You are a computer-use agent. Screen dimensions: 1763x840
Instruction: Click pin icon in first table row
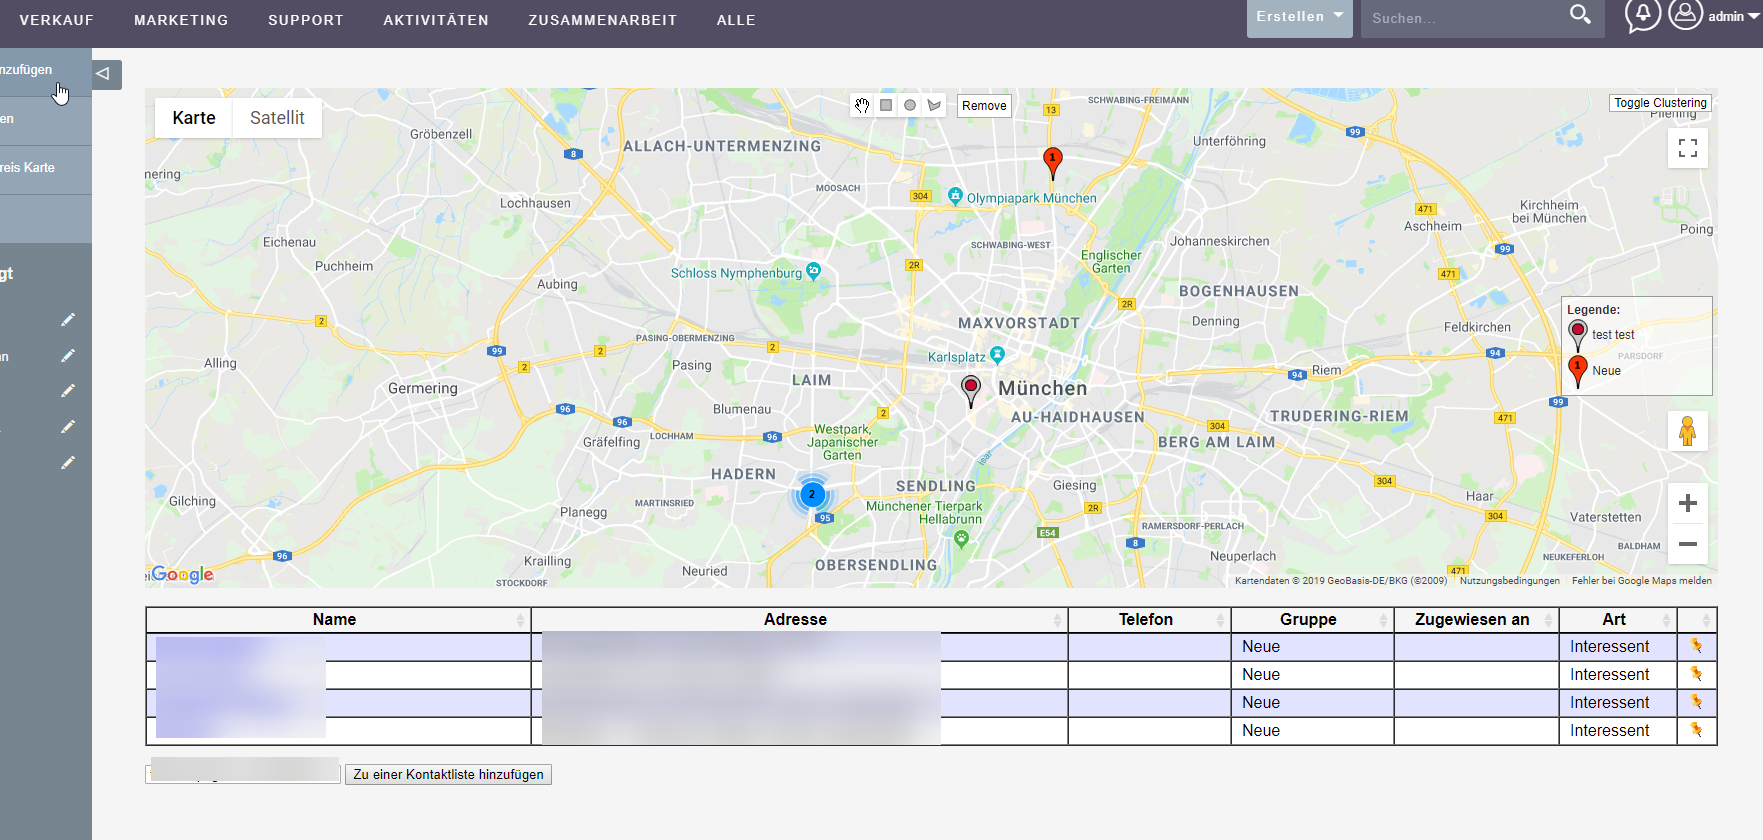pos(1696,646)
